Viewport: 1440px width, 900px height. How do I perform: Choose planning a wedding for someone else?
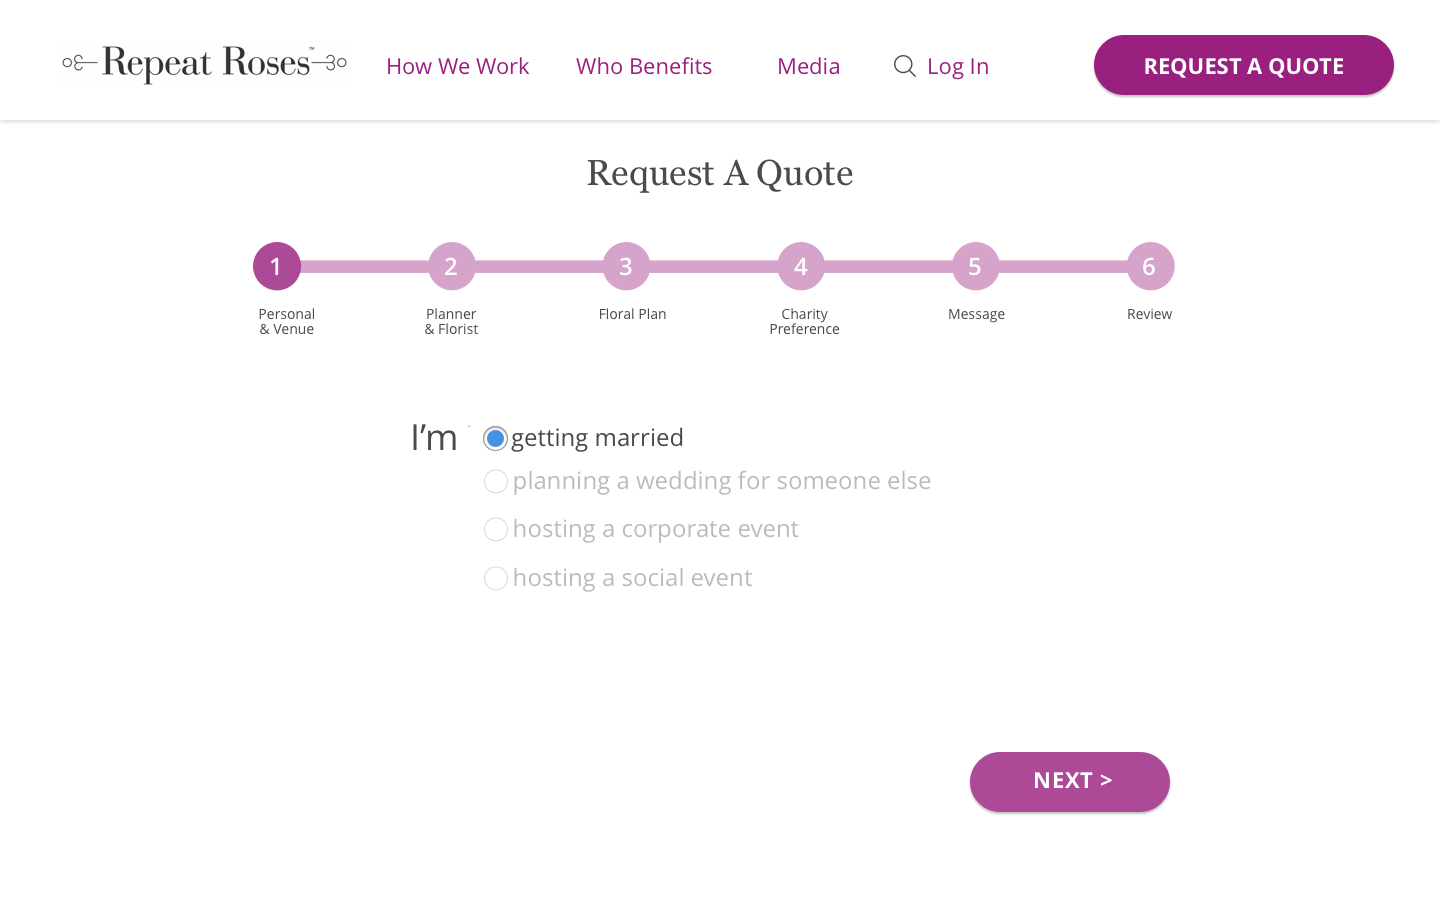[496, 482]
